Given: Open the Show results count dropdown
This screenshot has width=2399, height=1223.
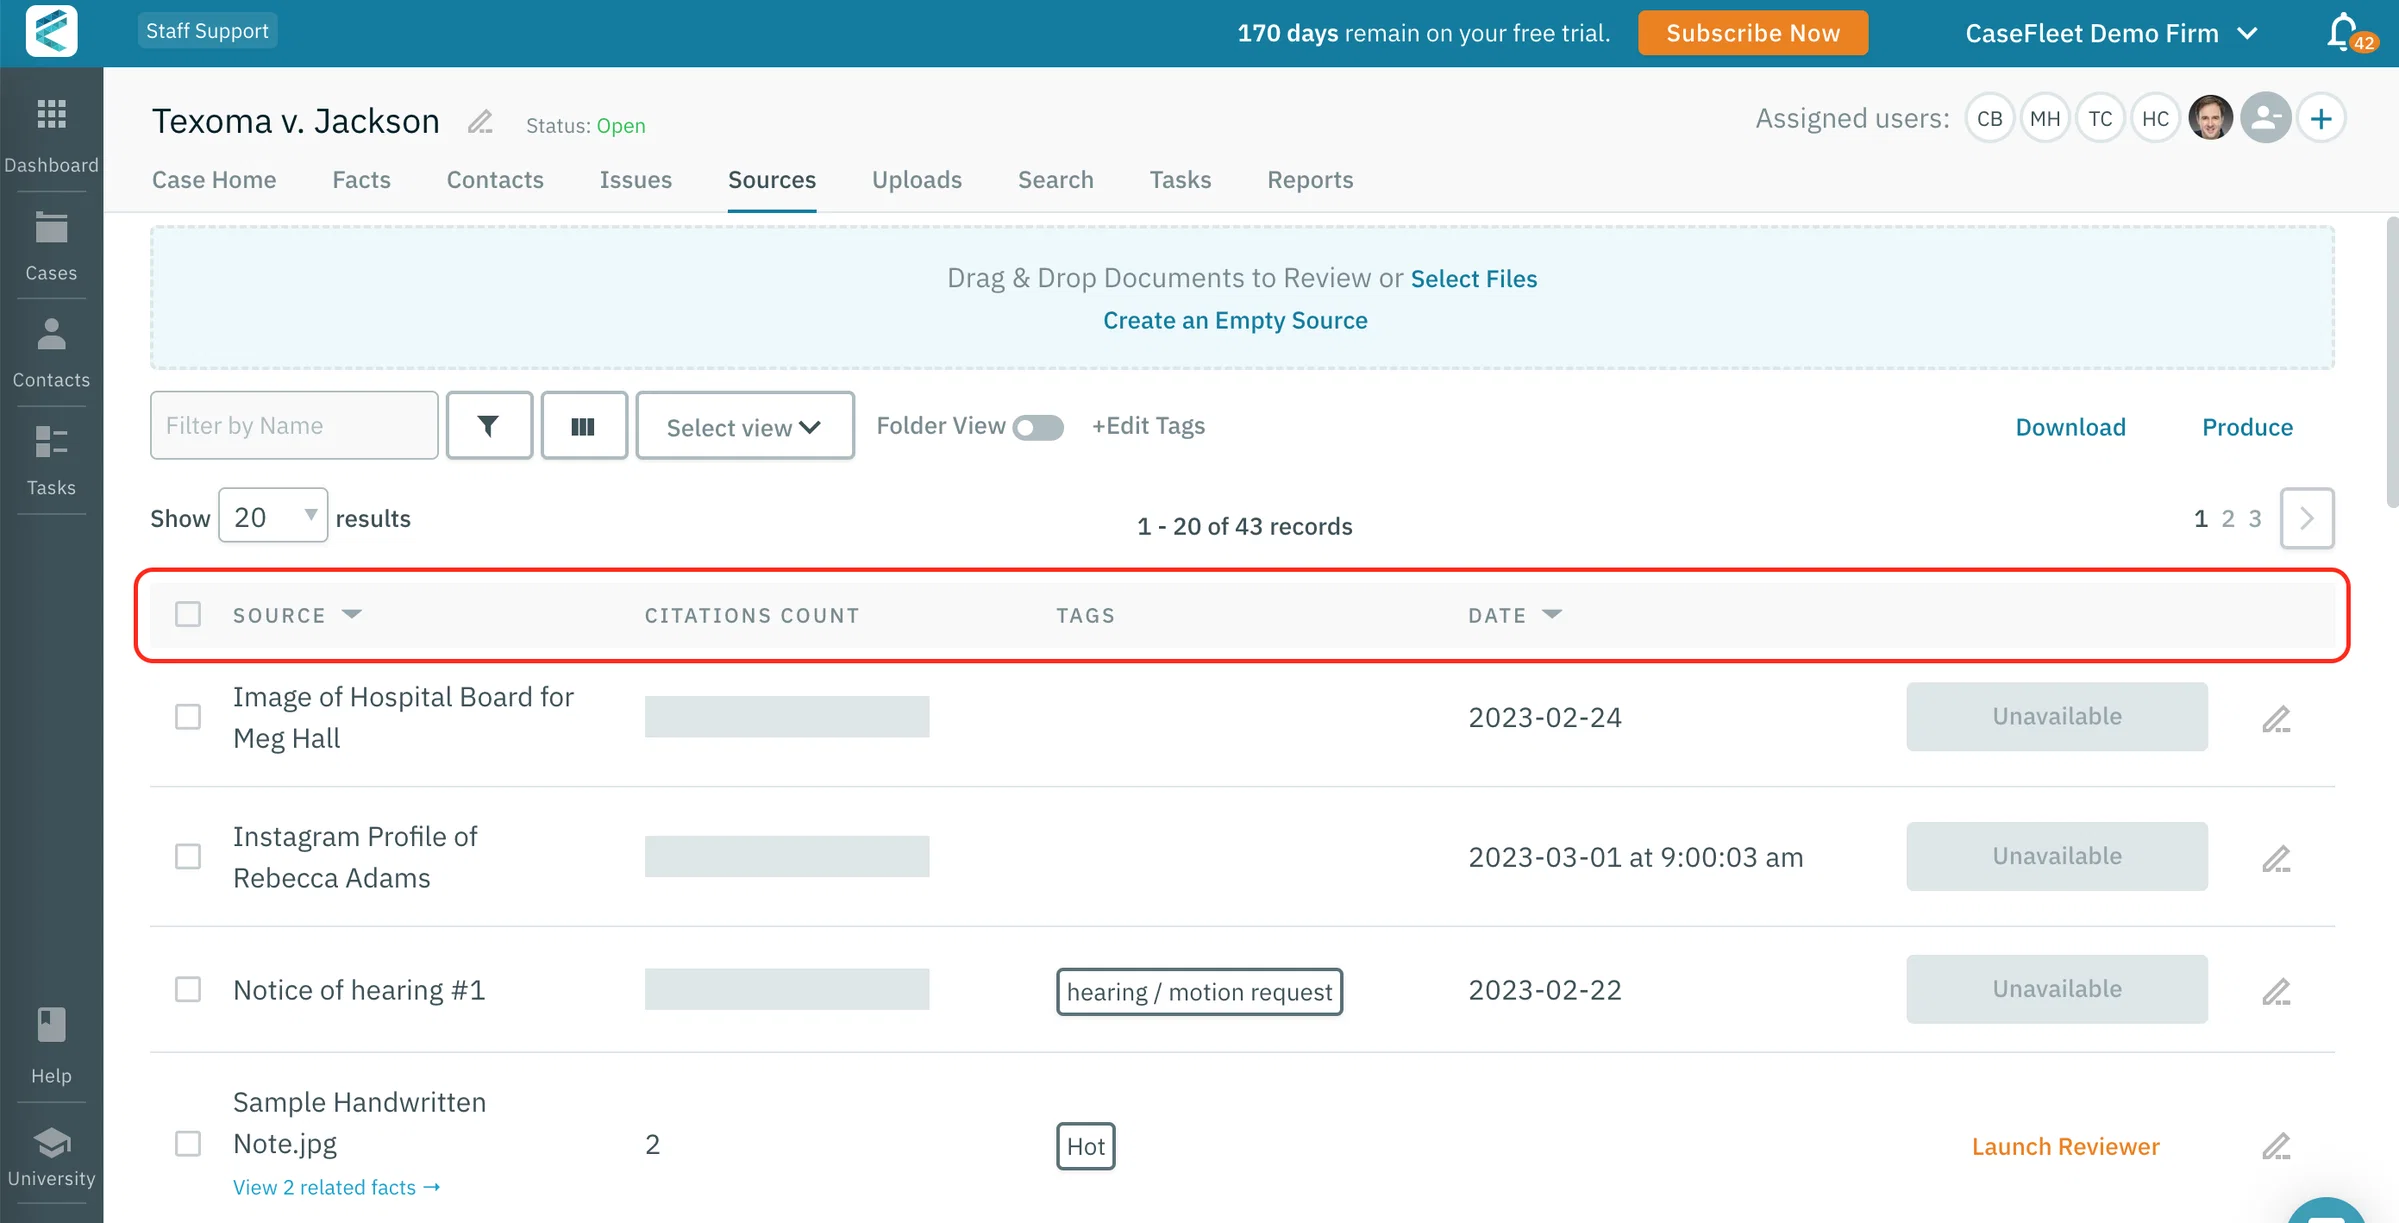Looking at the screenshot, I should tap(273, 516).
